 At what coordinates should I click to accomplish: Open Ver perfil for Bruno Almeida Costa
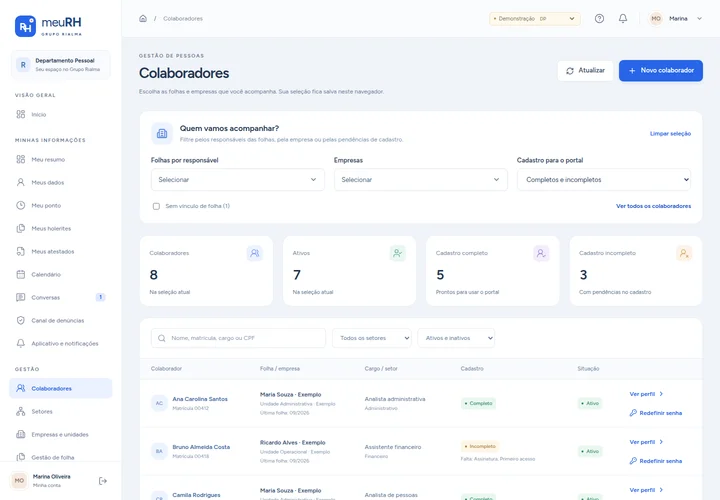click(x=646, y=442)
